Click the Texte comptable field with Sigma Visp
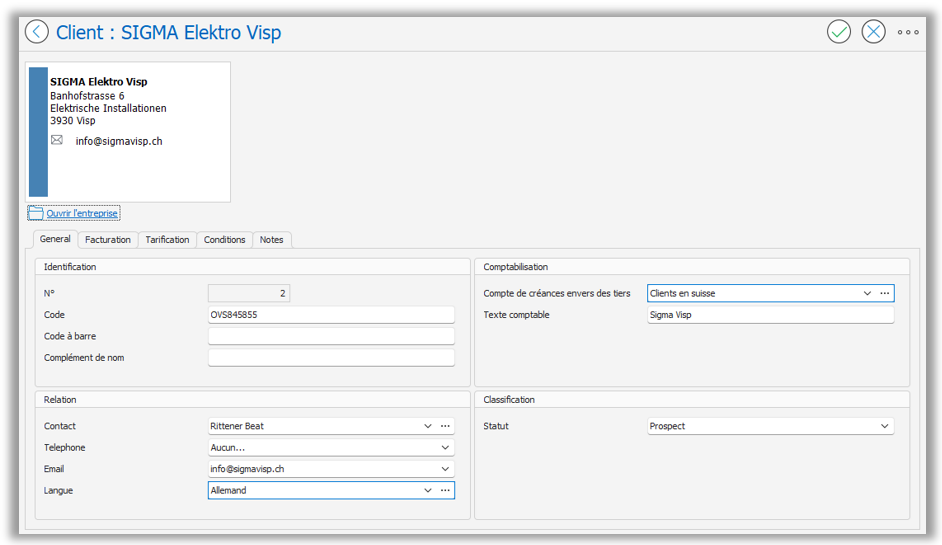942x545 pixels. [x=771, y=315]
